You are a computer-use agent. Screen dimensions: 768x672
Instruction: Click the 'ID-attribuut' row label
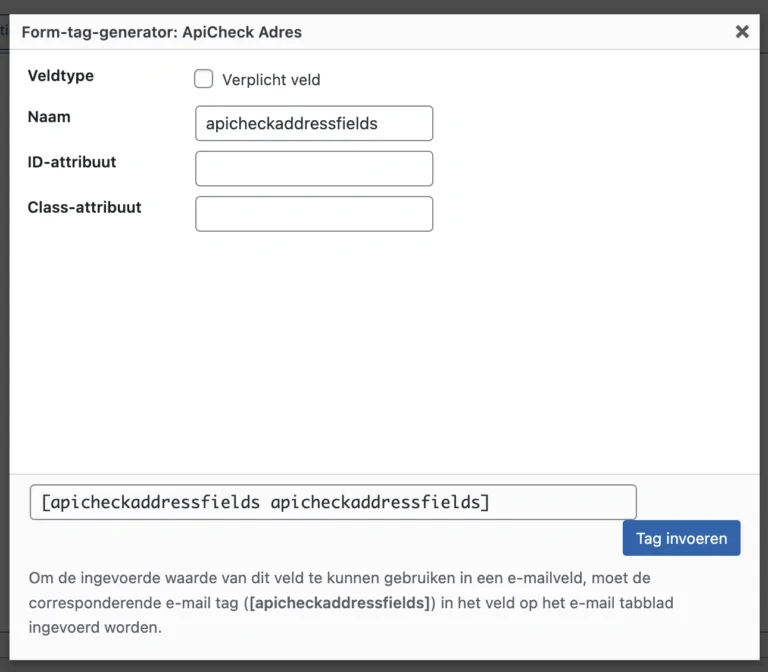coord(72,162)
